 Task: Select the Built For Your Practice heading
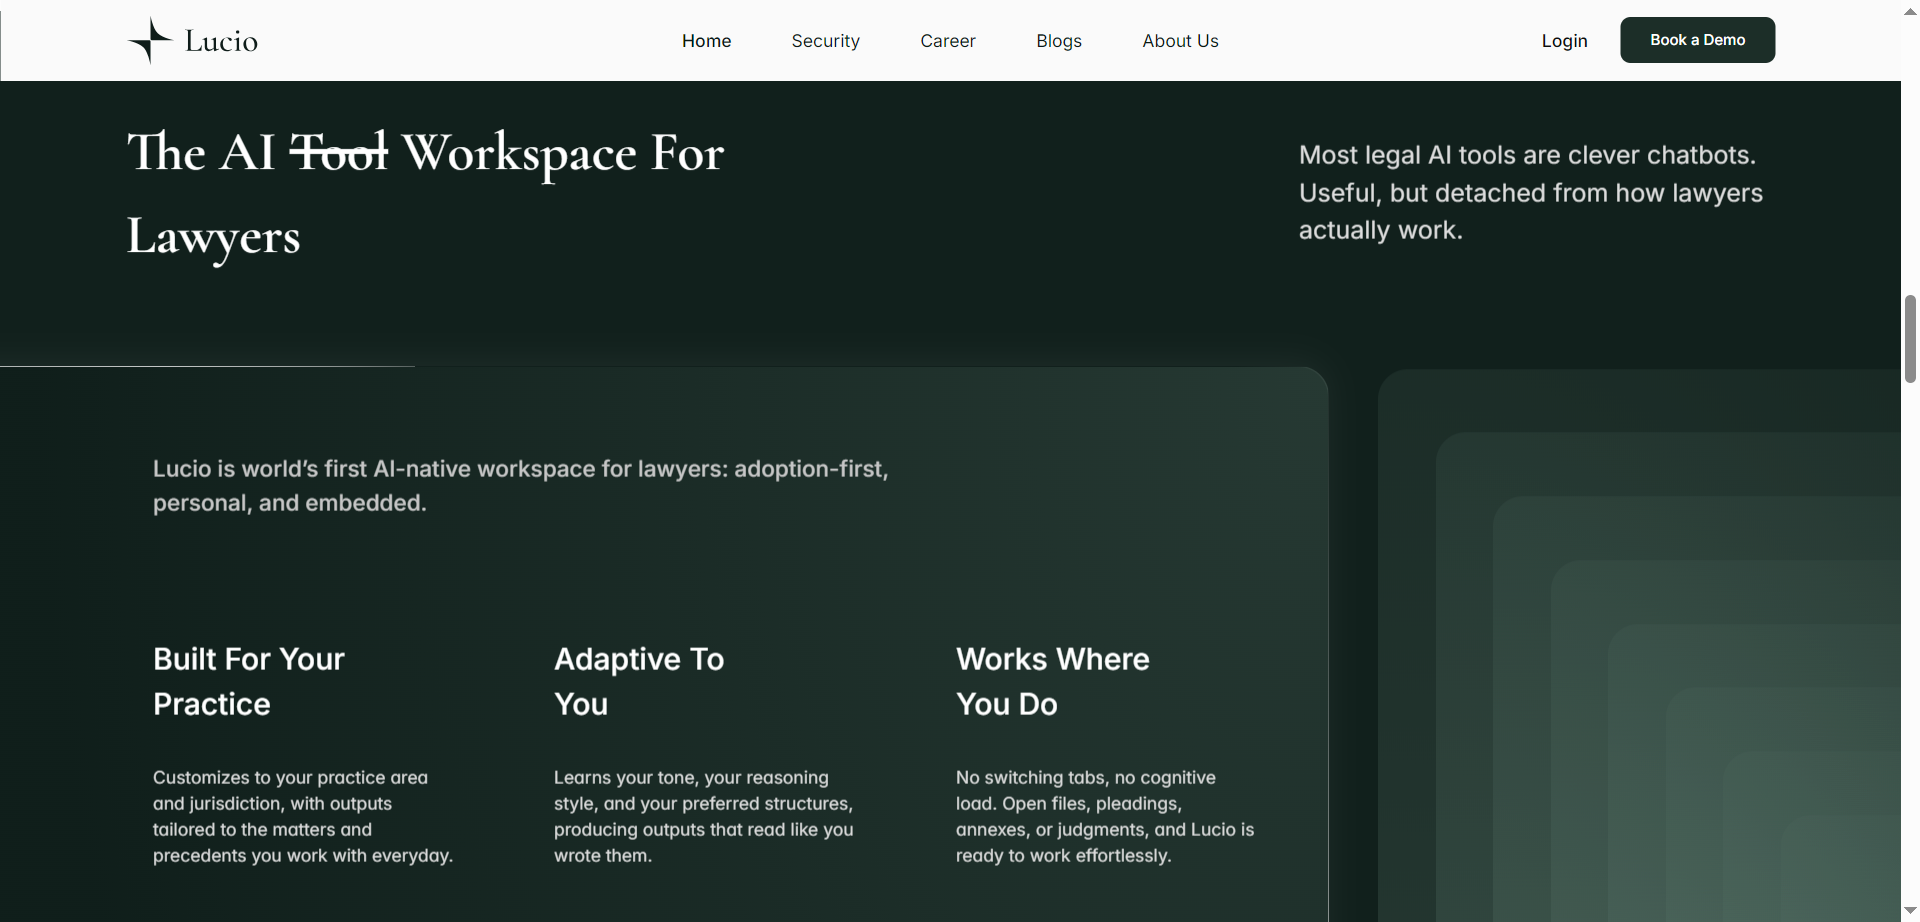pos(248,681)
